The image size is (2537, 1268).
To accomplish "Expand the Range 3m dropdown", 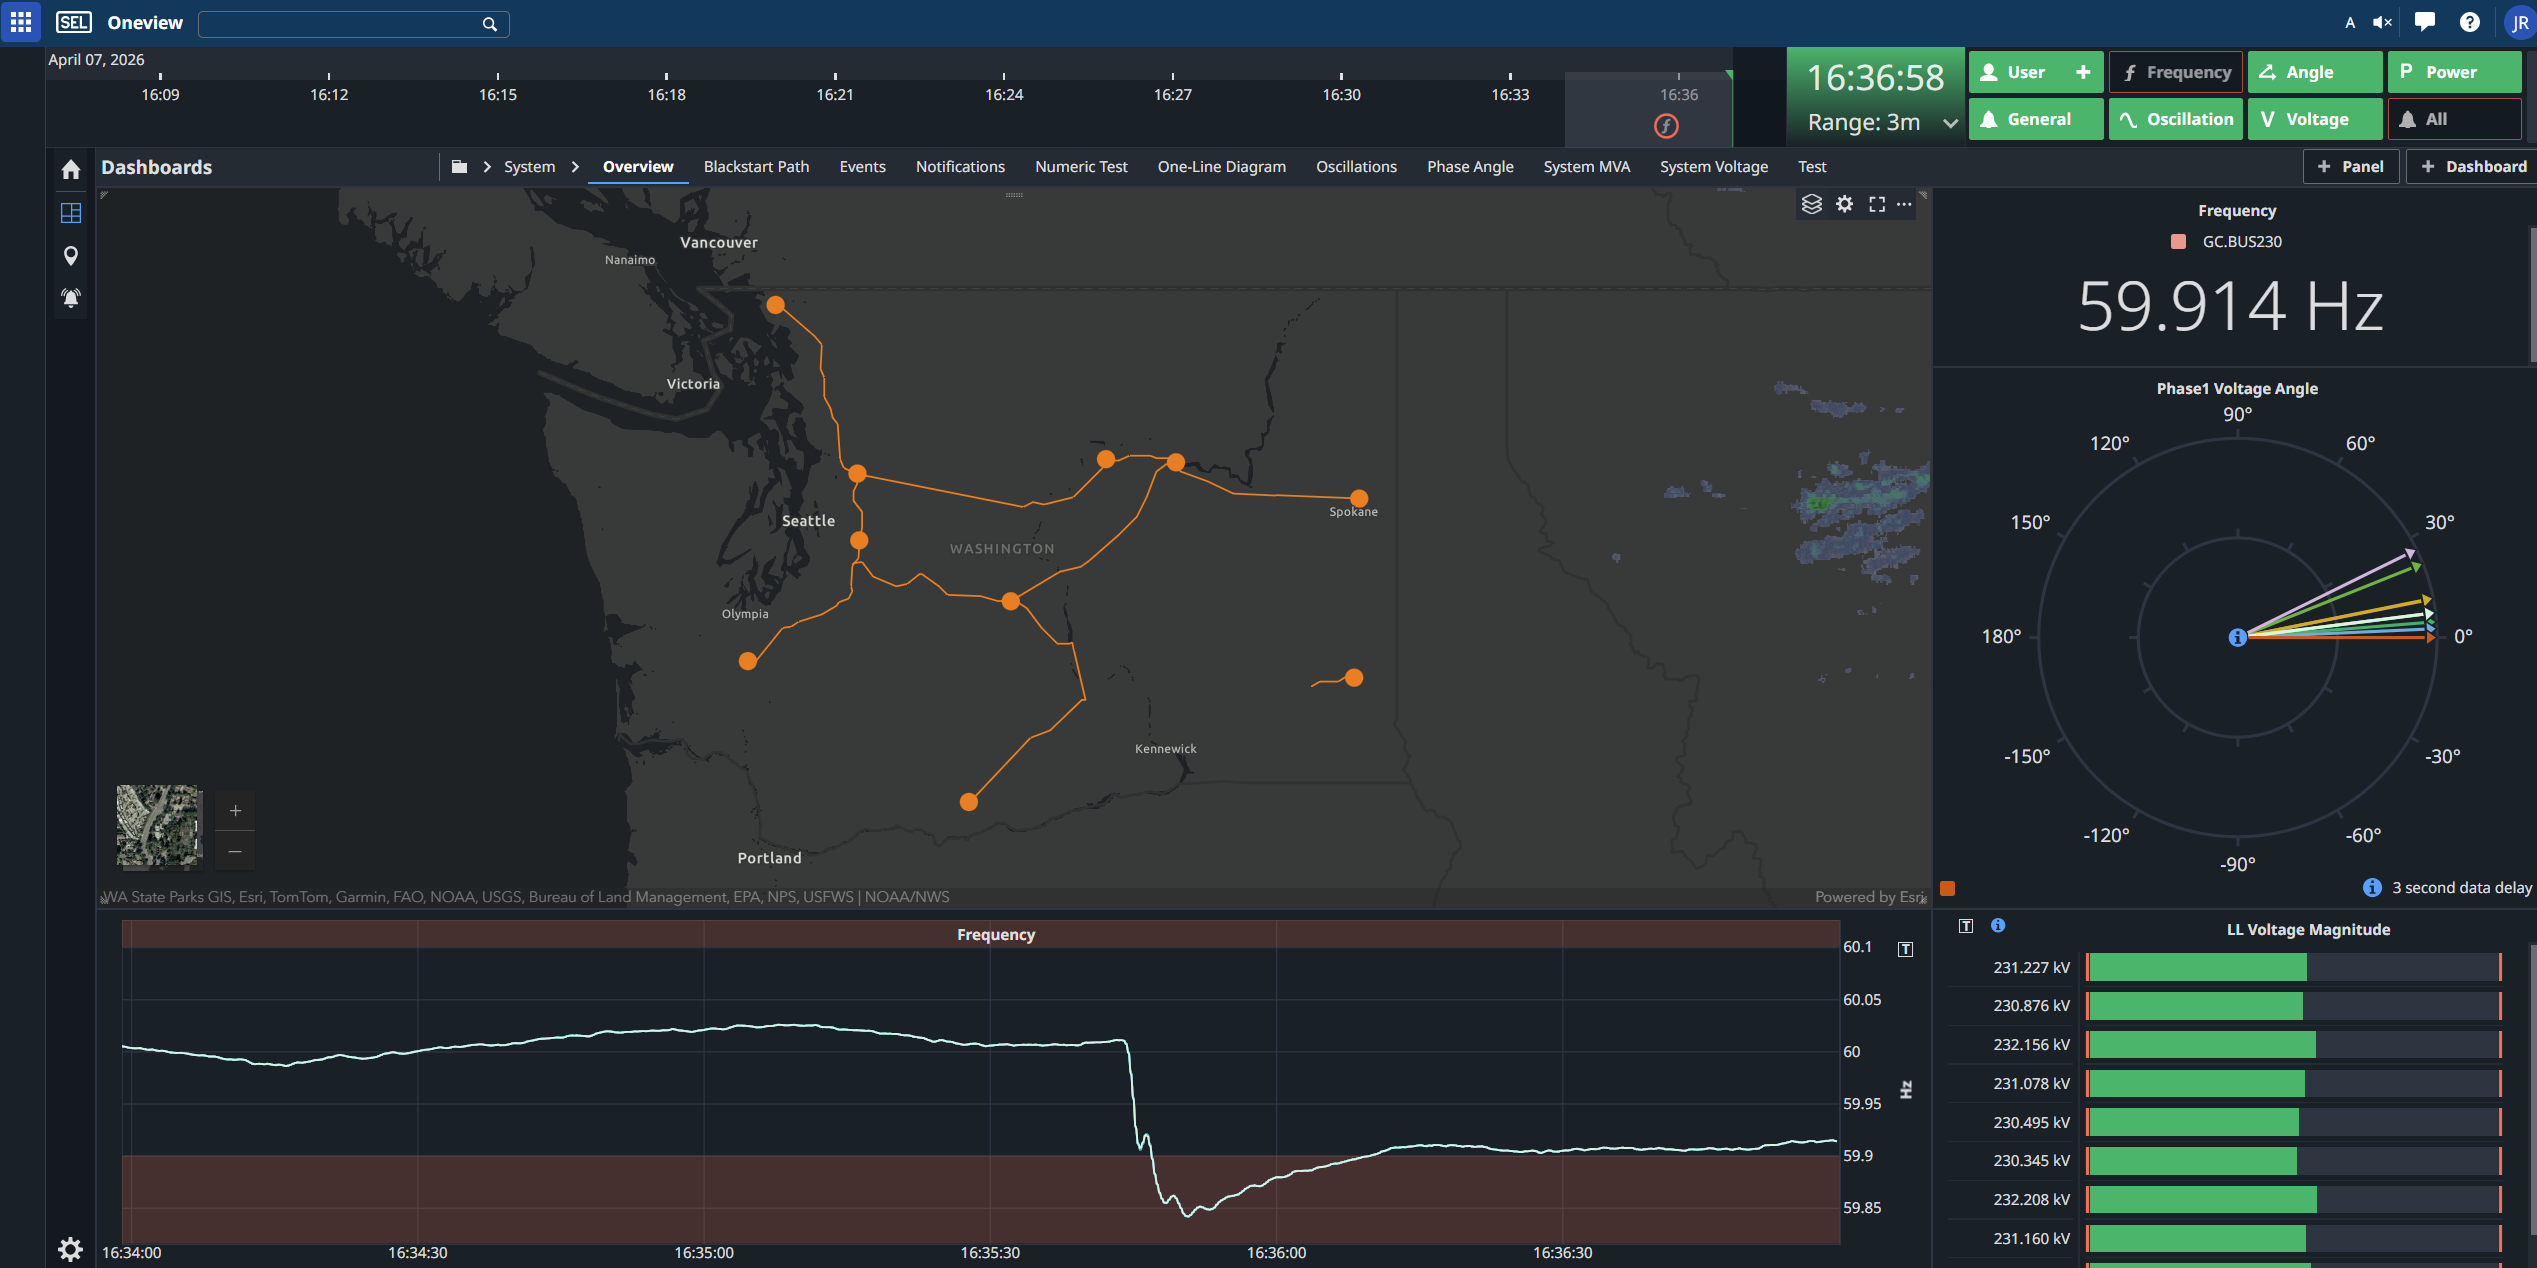I will [1950, 123].
